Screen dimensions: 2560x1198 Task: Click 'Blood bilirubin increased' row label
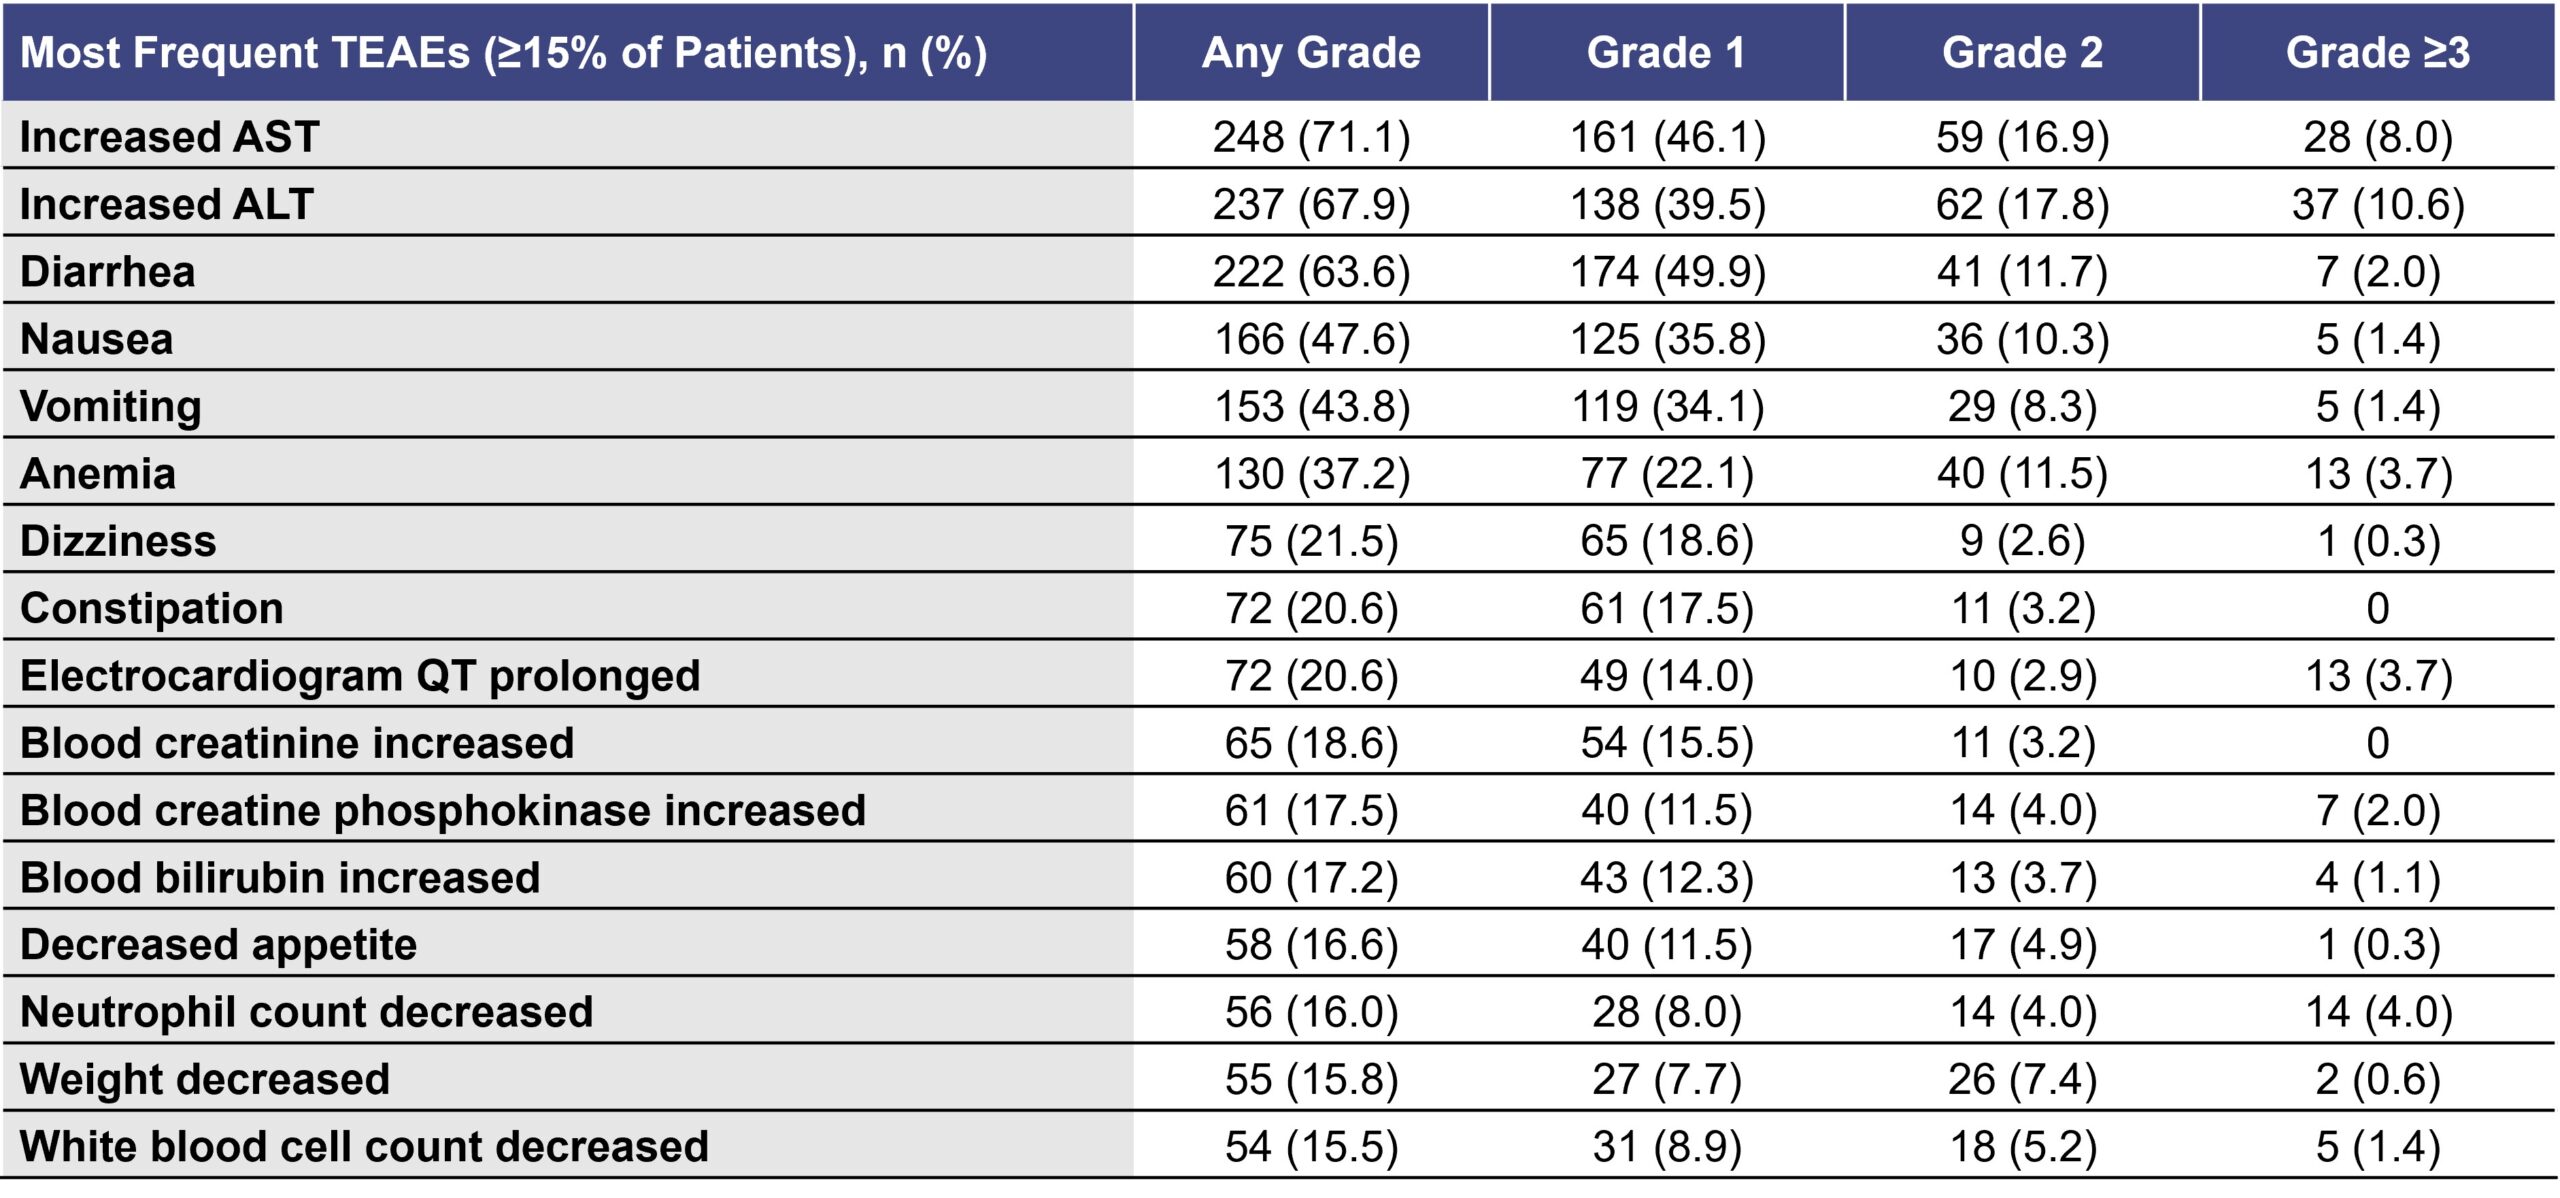(x=280, y=877)
